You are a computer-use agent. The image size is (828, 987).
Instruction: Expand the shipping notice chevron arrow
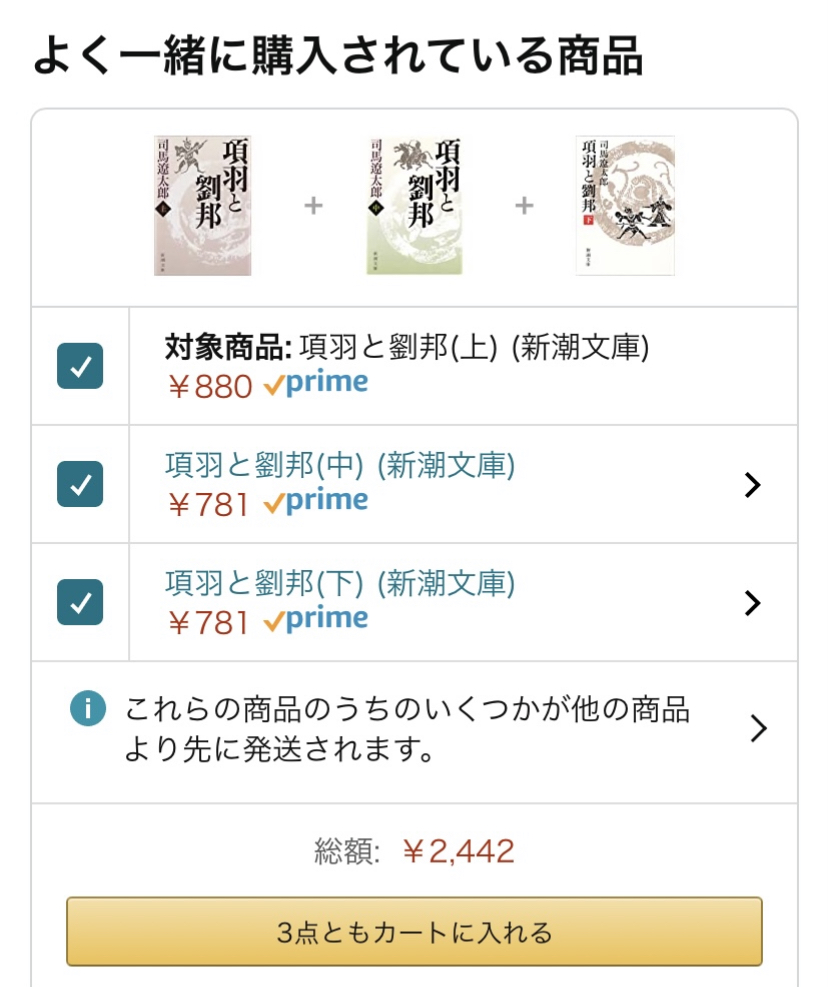click(758, 729)
